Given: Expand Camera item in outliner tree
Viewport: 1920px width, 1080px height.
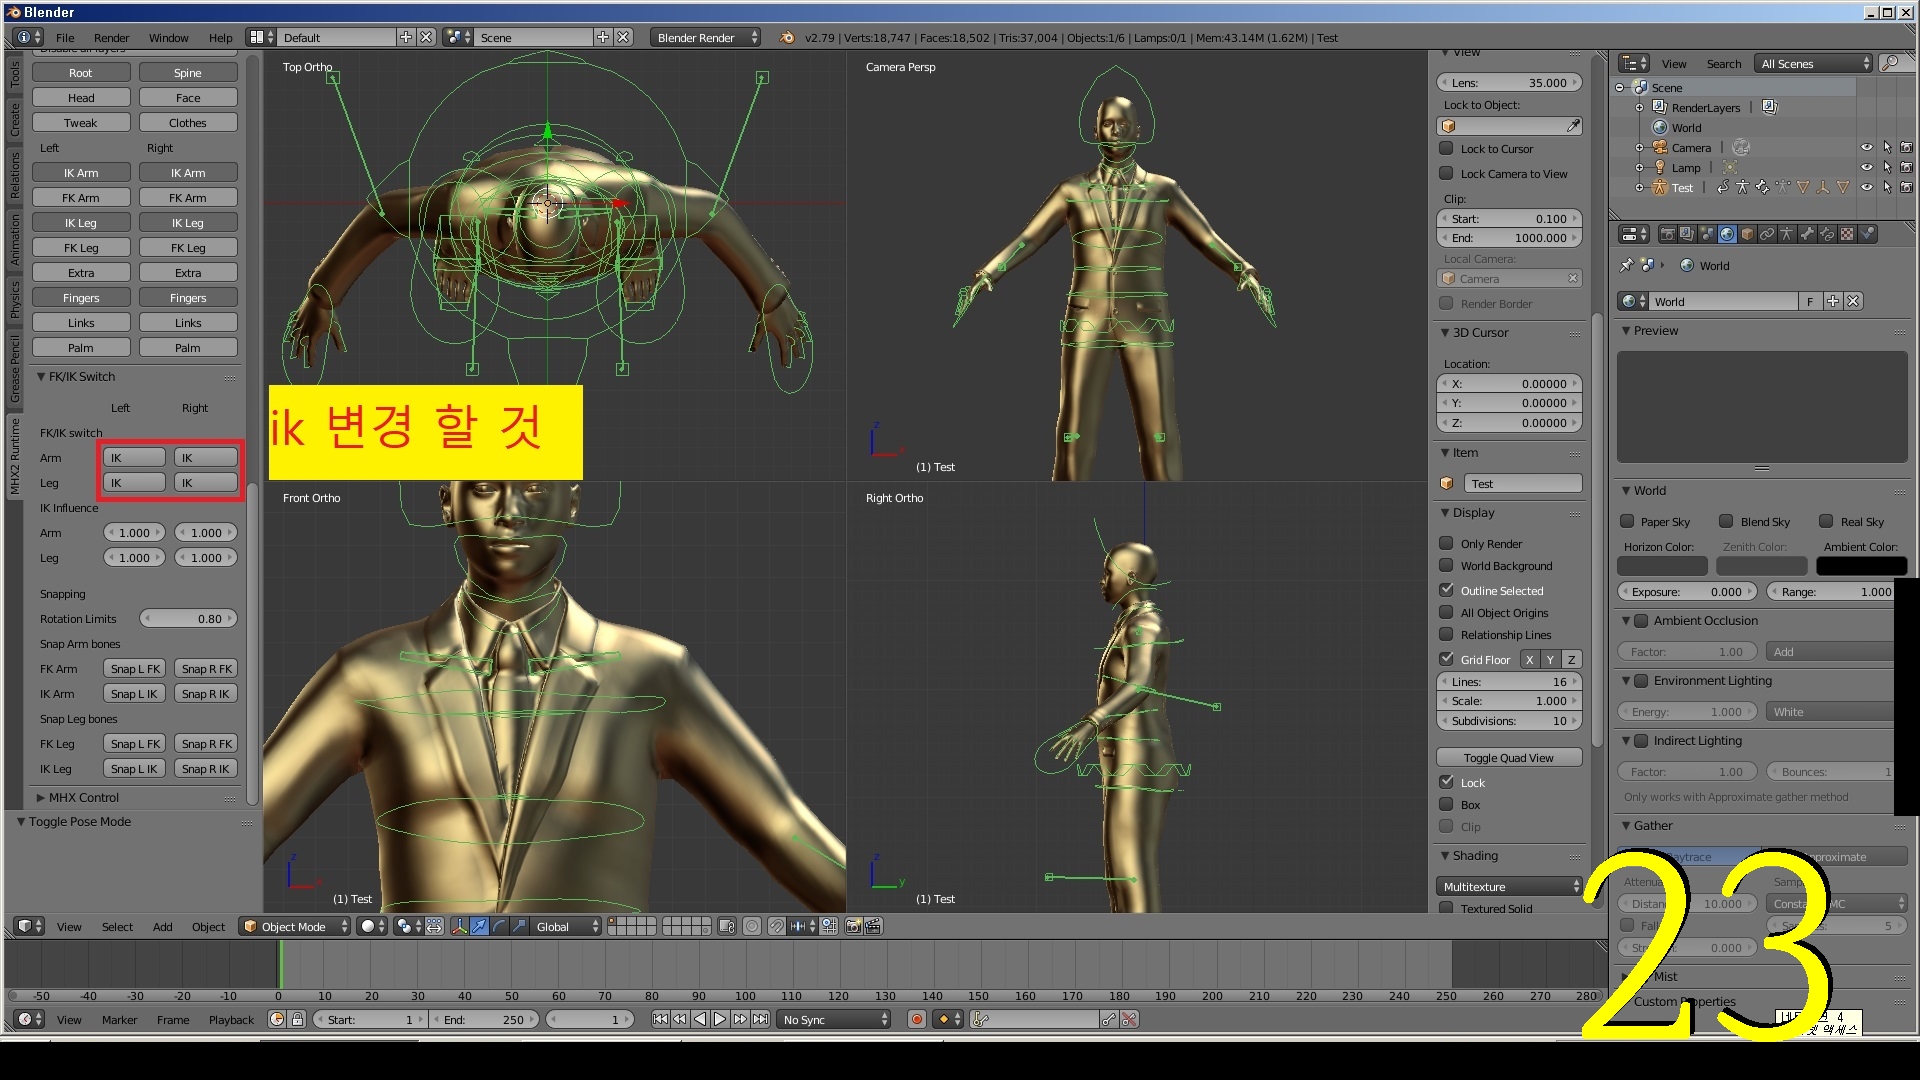Looking at the screenshot, I should 1639,147.
